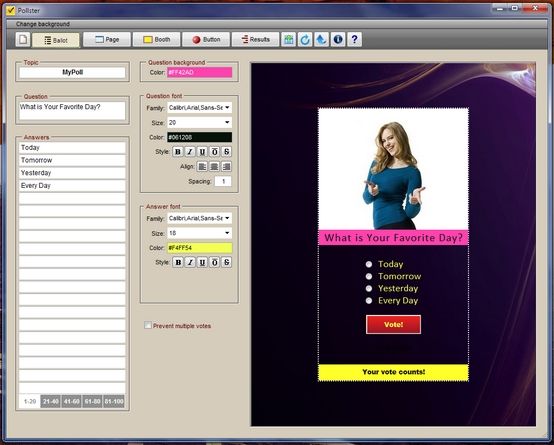Show answers 61-80 page
Viewport: 554px width, 445px height.
click(92, 401)
